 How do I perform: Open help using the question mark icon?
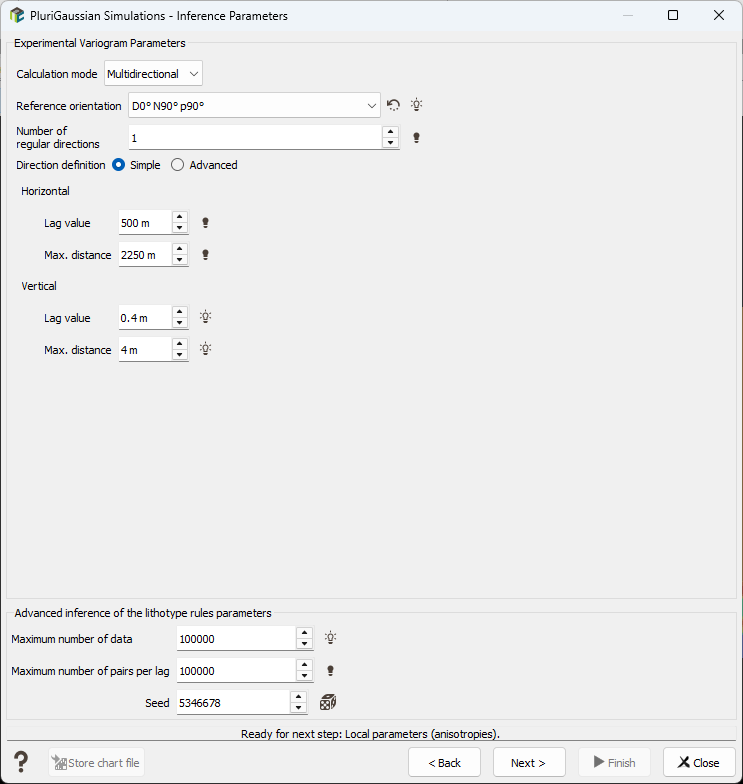(x=22, y=762)
